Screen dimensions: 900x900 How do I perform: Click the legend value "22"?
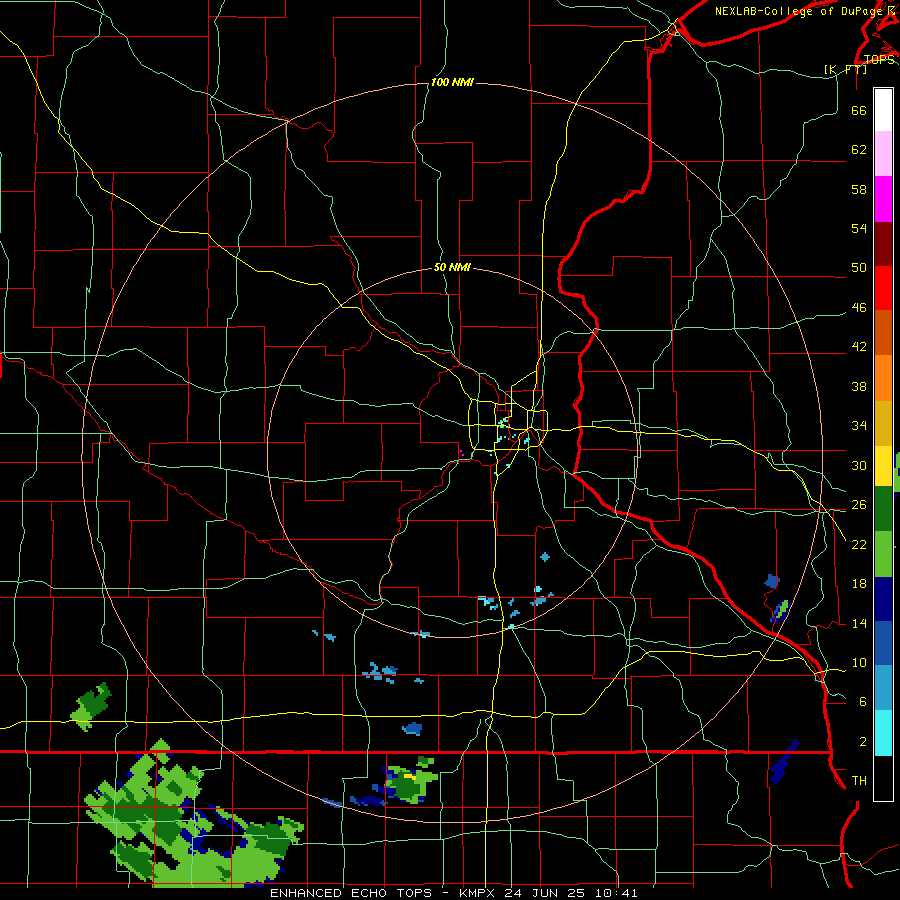859,544
